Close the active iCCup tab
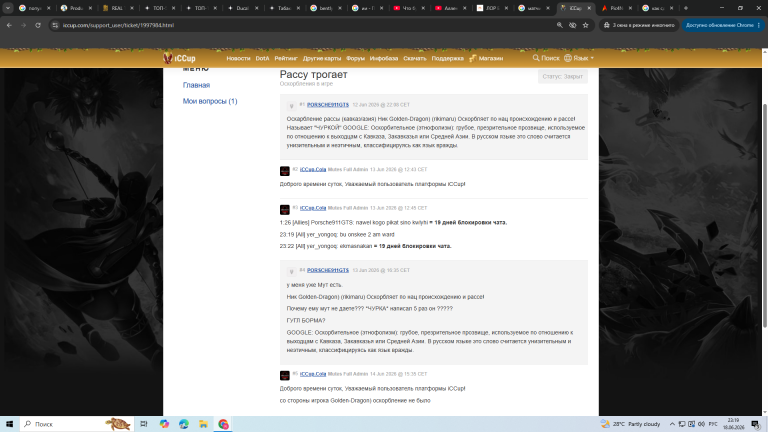 tap(589, 8)
